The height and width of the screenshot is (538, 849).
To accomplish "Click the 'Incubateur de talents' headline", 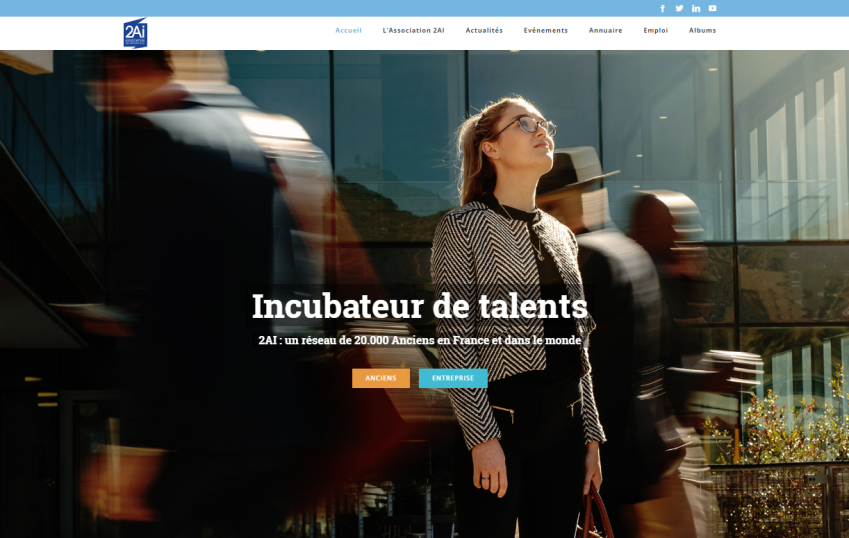I will (420, 306).
